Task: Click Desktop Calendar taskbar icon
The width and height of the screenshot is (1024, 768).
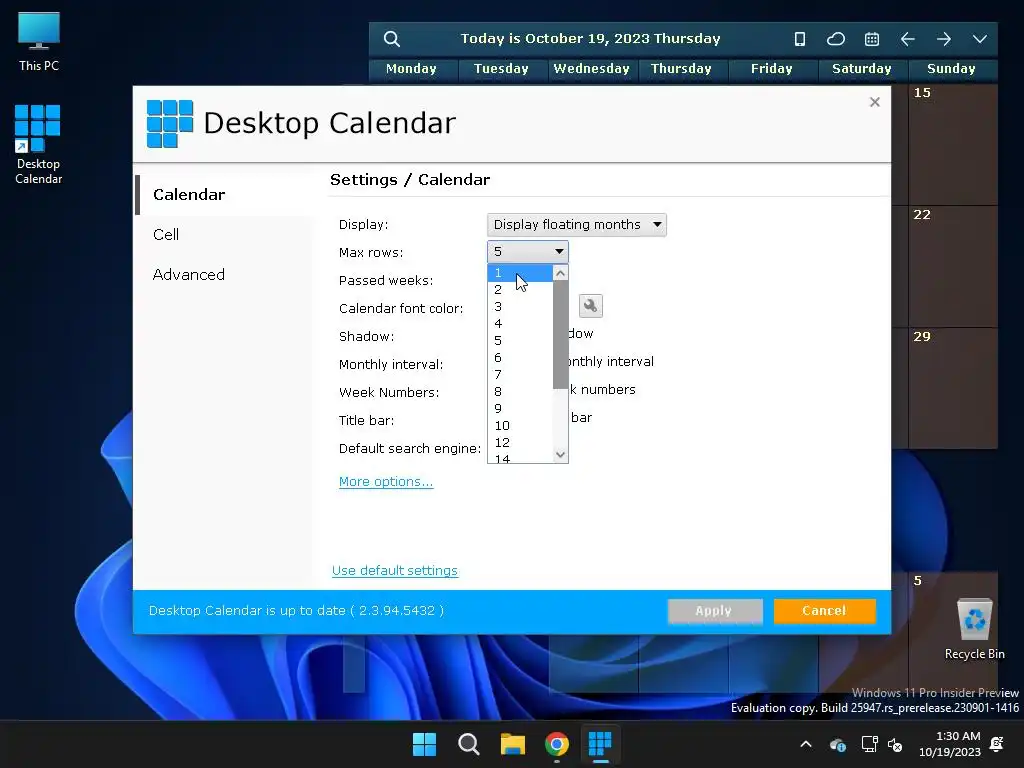Action: tap(600, 744)
